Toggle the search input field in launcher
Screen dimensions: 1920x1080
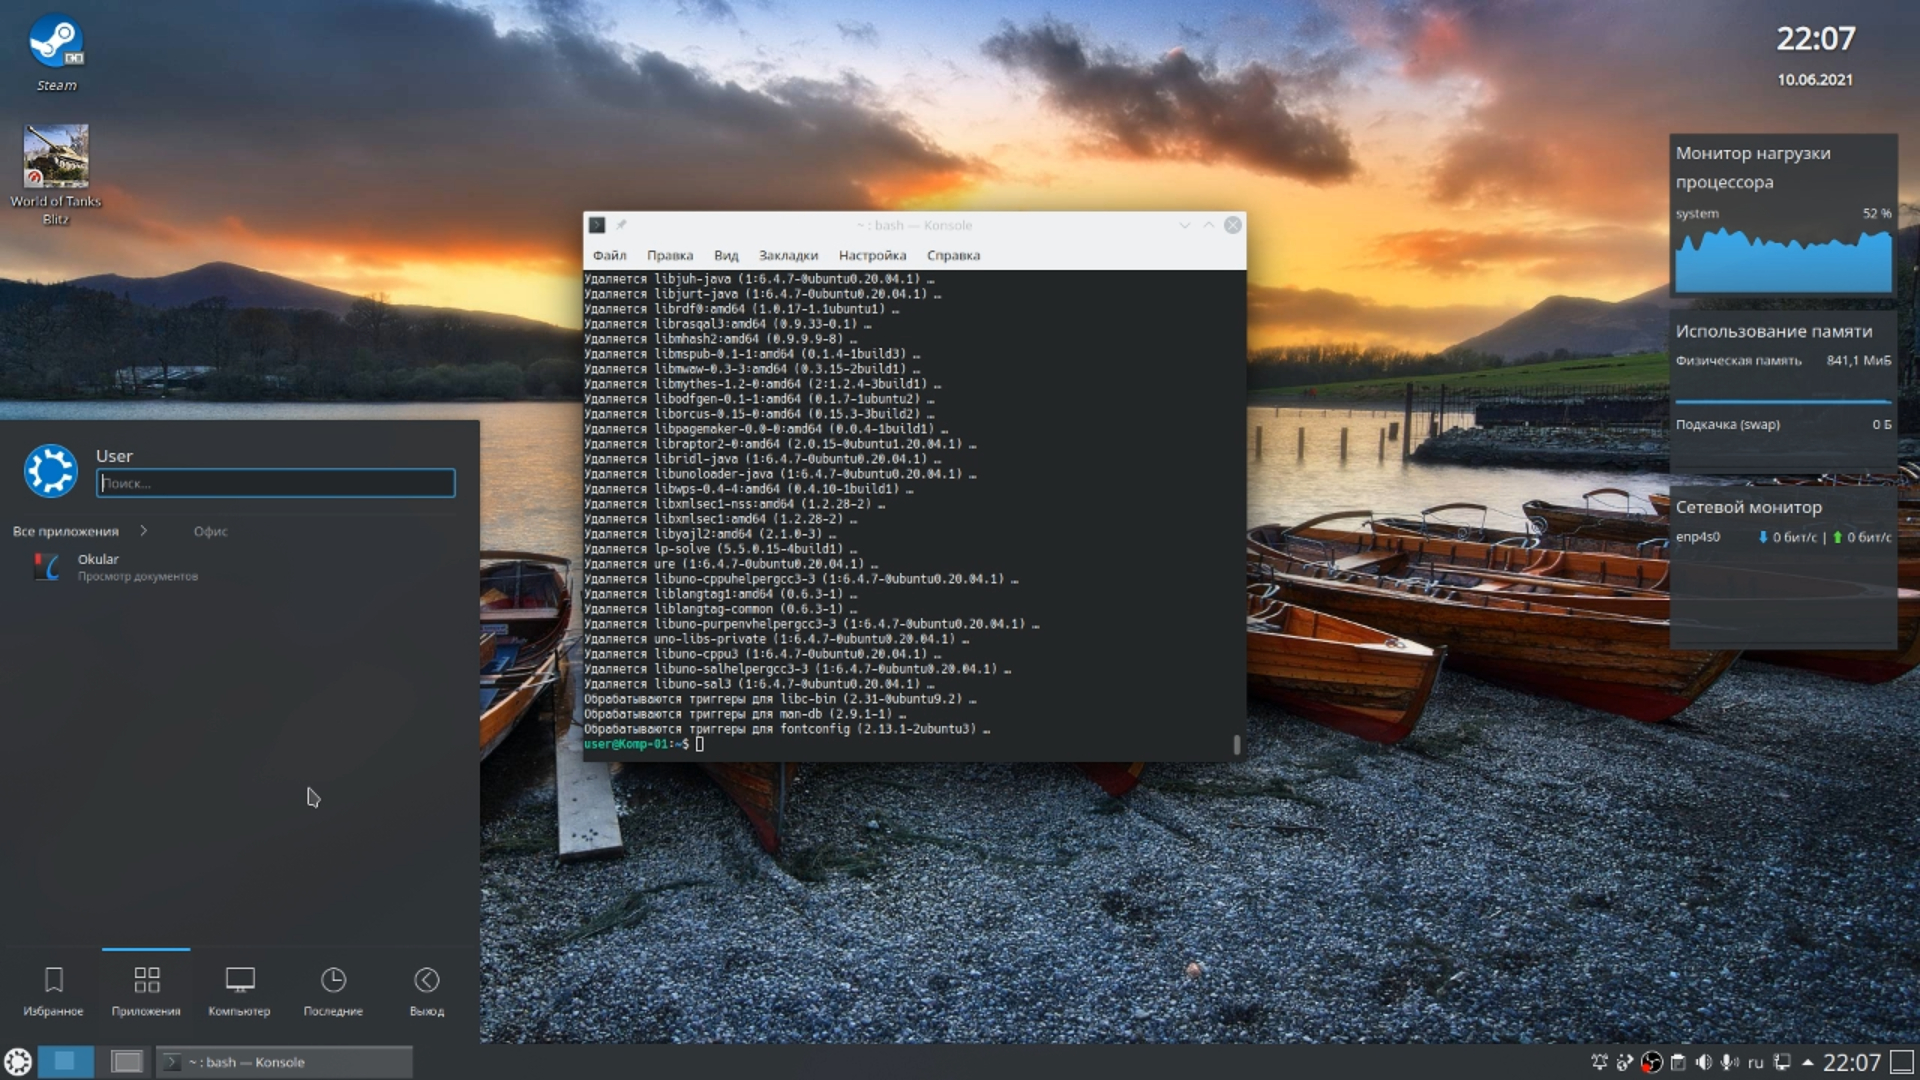(x=276, y=481)
